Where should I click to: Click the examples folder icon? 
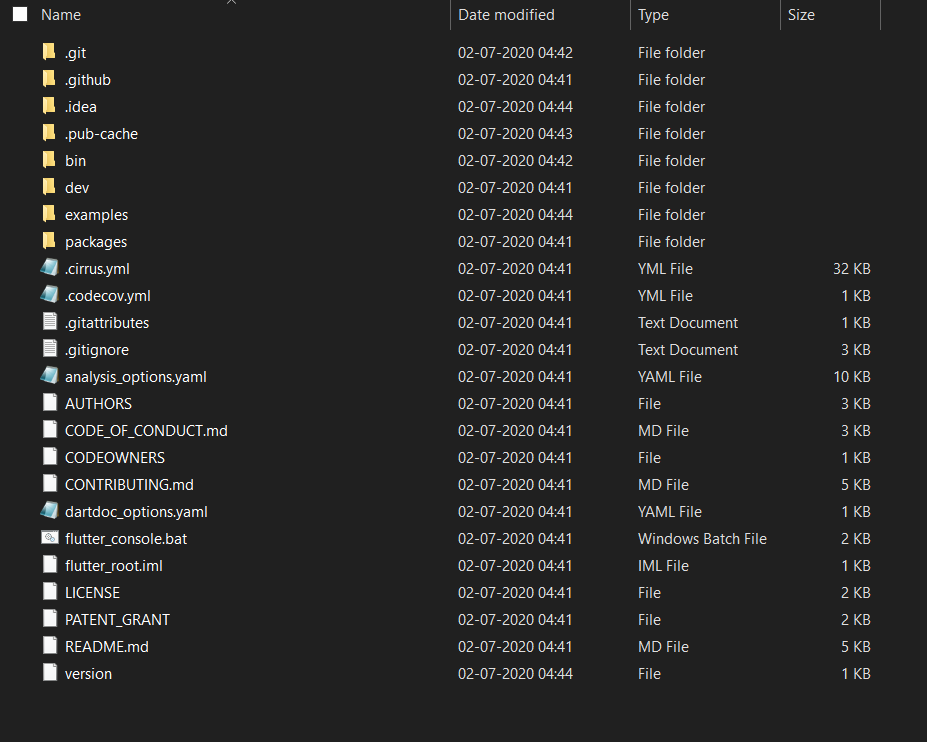pos(50,214)
